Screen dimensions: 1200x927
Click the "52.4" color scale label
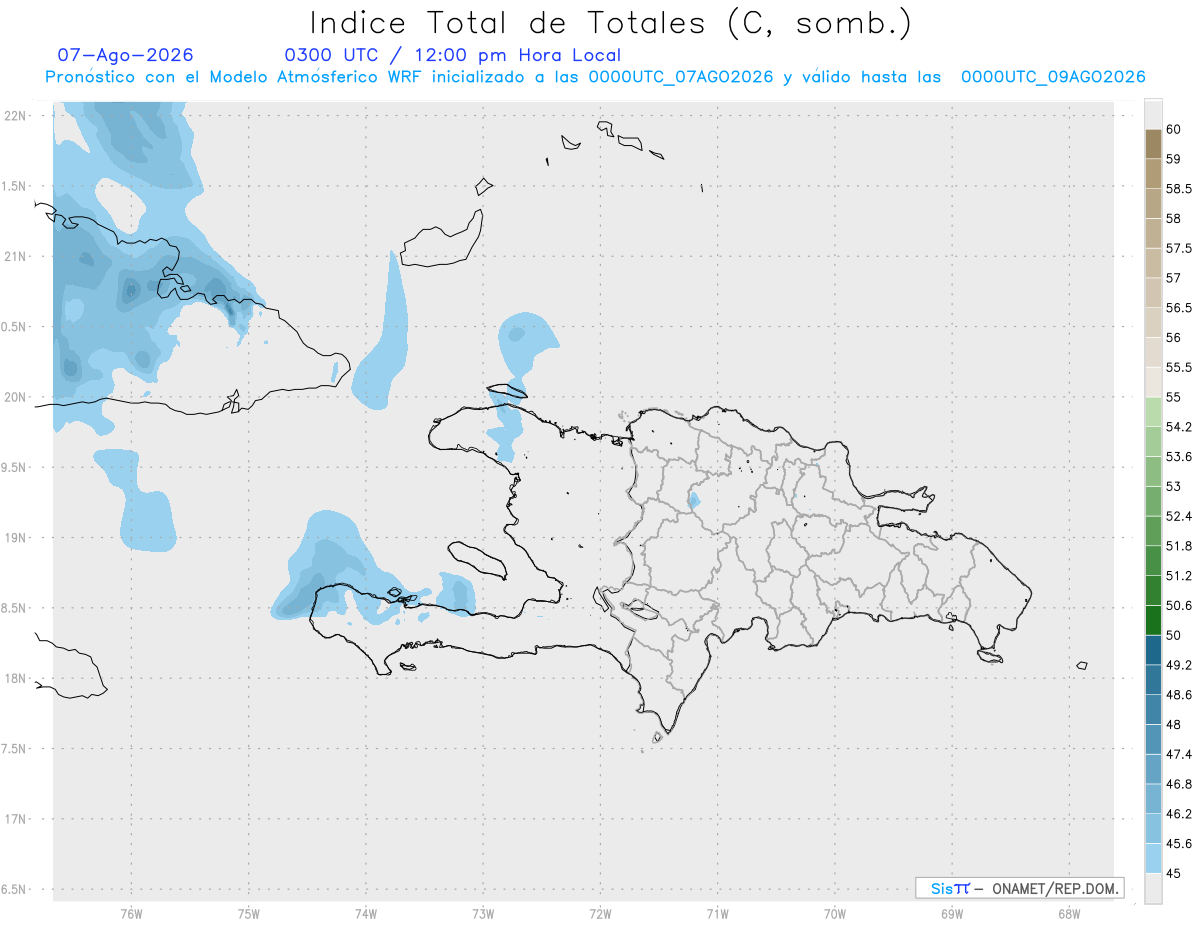pyautogui.click(x=1179, y=516)
